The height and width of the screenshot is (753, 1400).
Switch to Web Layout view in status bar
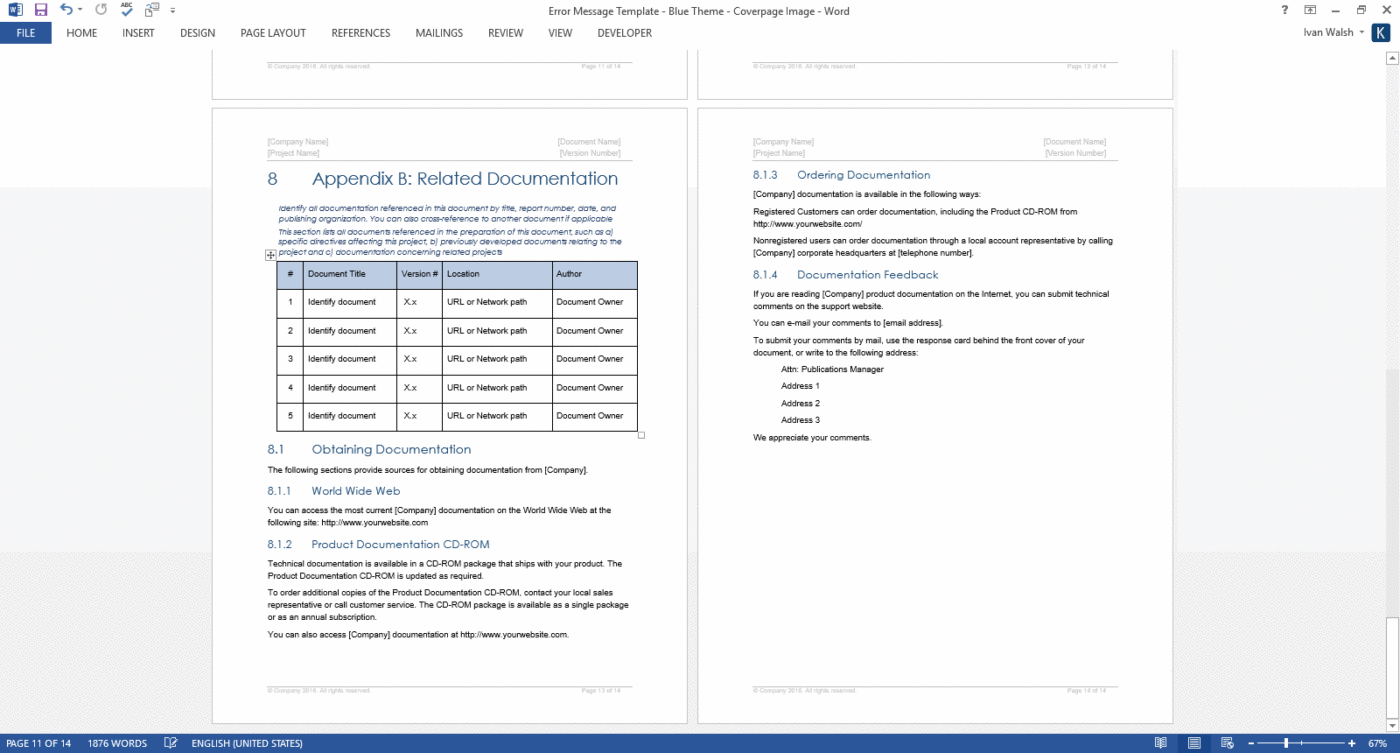click(1229, 743)
